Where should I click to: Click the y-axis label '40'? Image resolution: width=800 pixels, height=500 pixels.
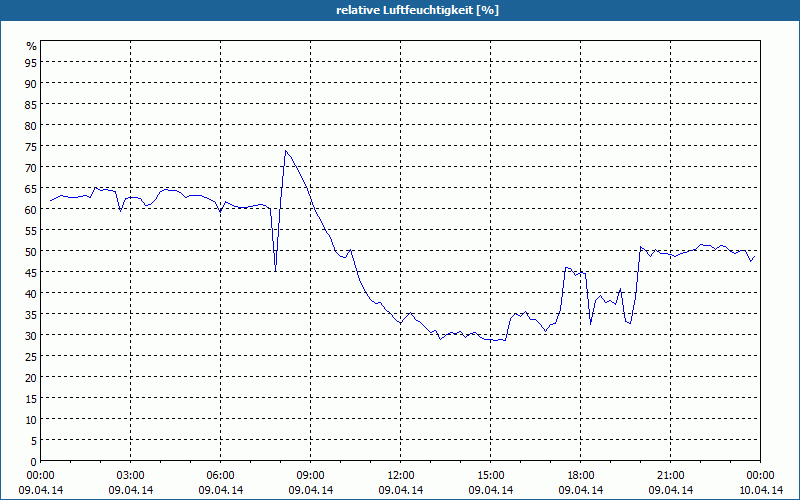[31, 293]
